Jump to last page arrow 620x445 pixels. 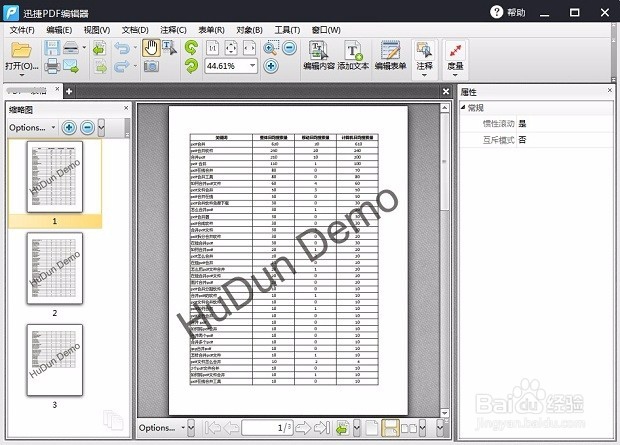322,428
